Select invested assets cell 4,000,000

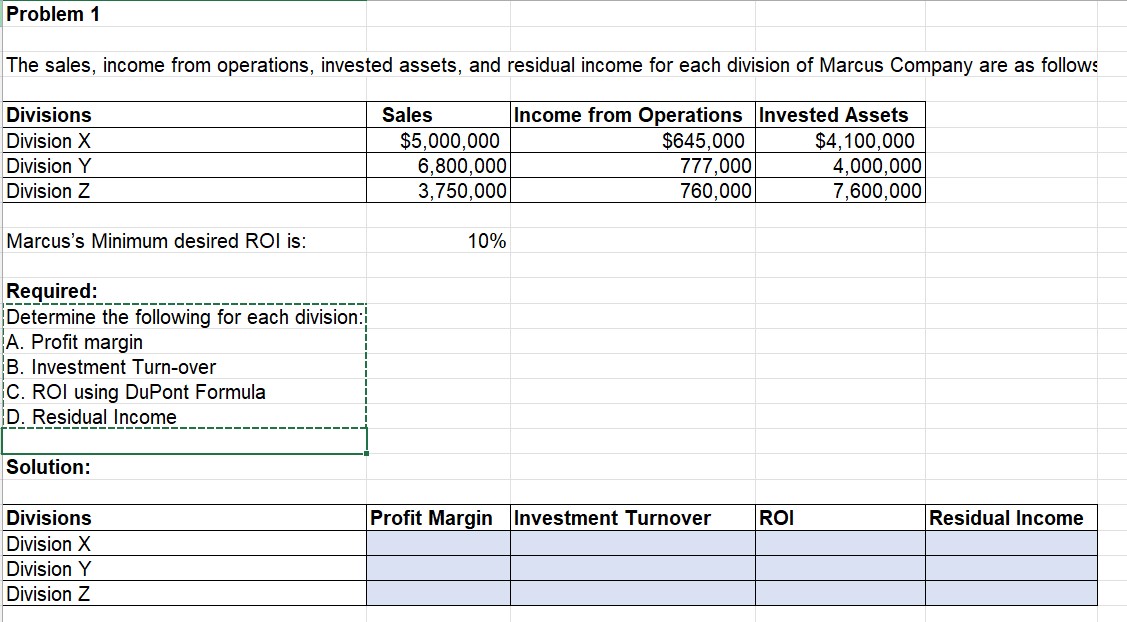pyautogui.click(x=840, y=165)
